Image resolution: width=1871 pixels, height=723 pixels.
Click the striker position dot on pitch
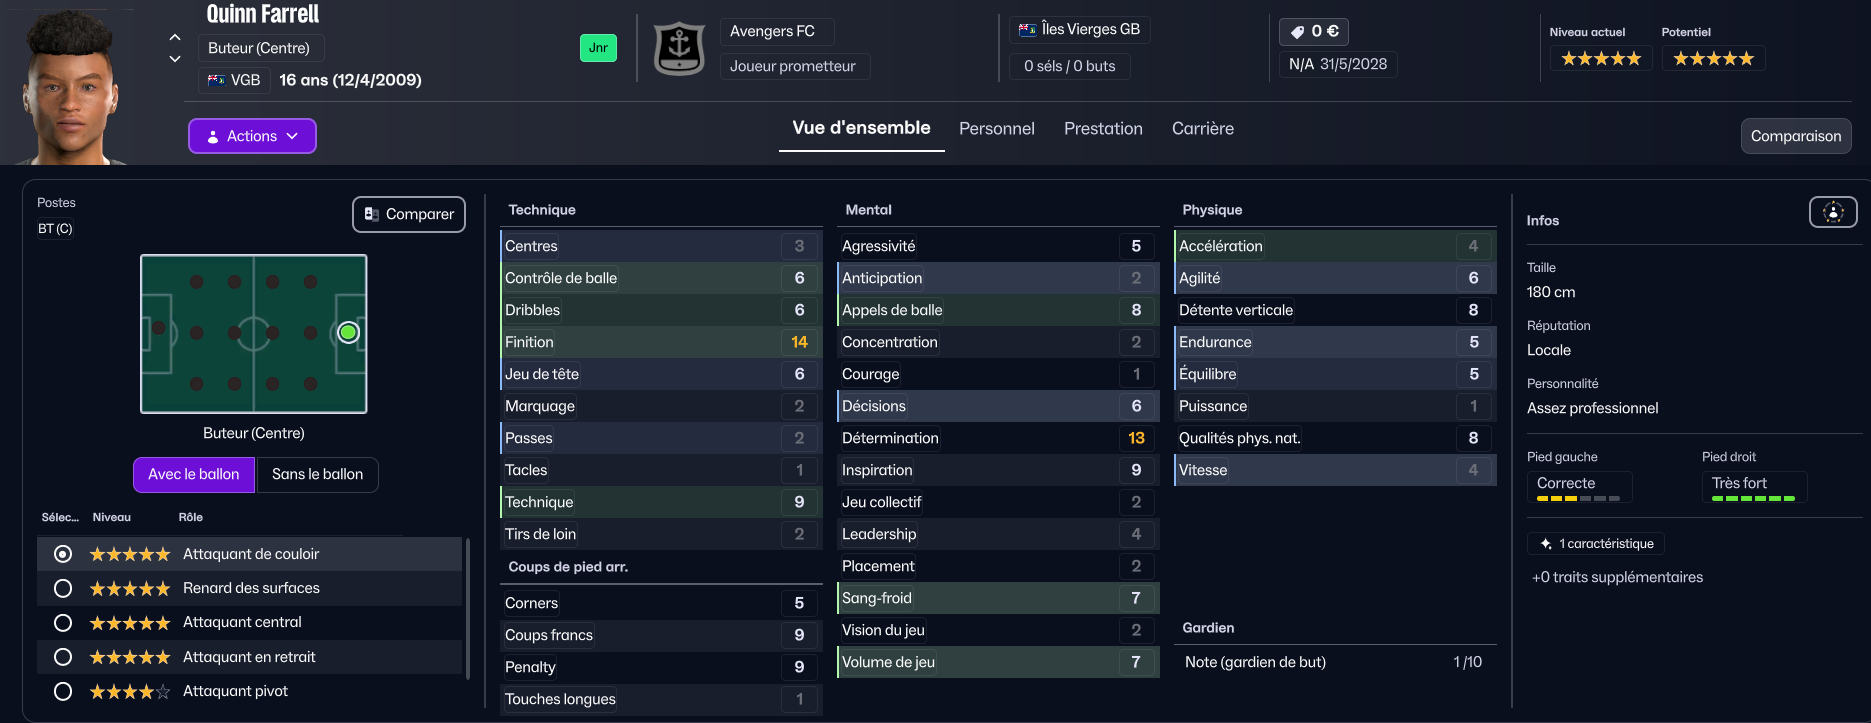pos(348,332)
